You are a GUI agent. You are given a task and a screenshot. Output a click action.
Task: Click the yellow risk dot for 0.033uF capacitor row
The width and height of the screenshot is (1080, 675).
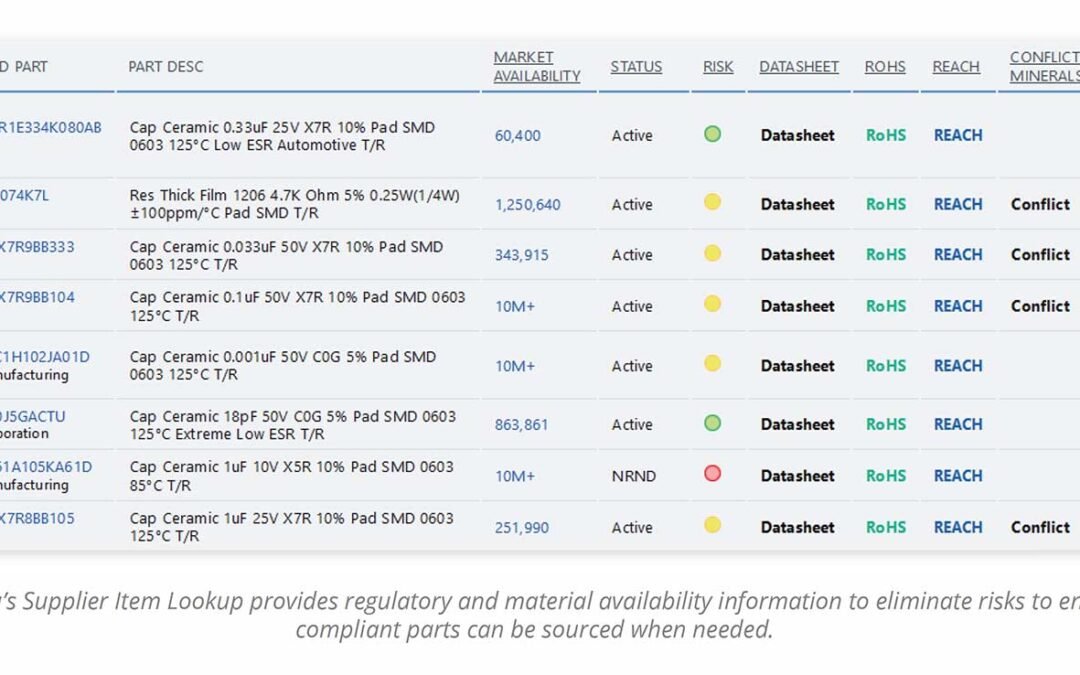tap(713, 253)
